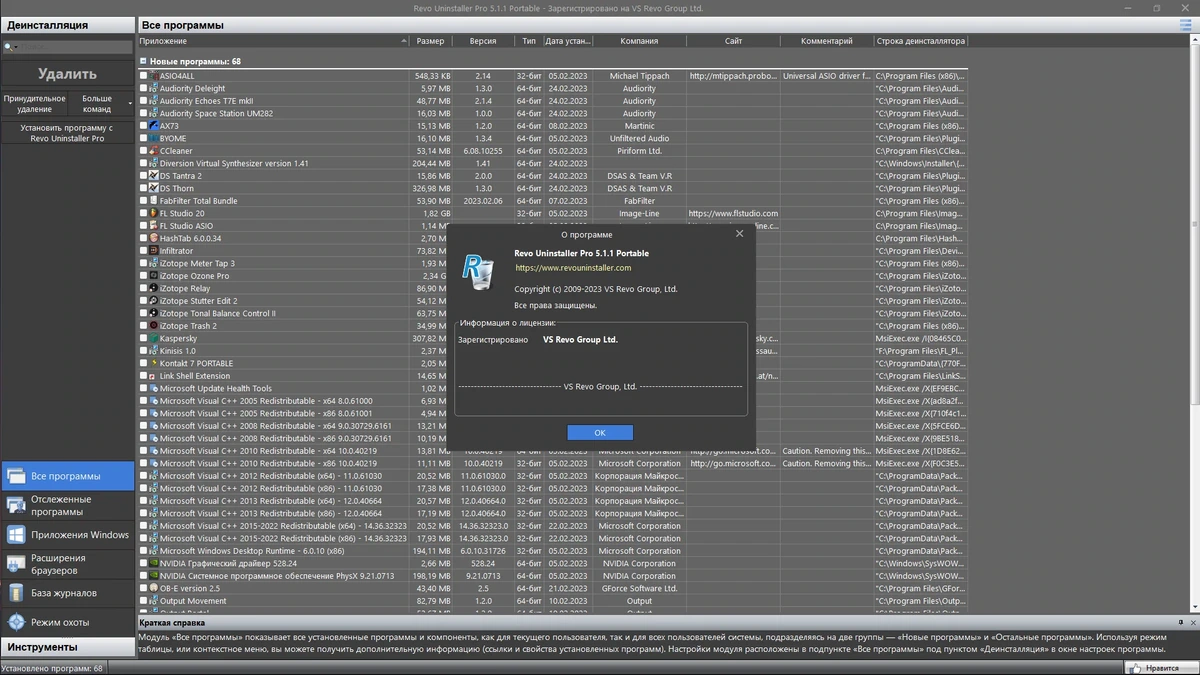1200x675 pixels.
Task: Tick the Microsoft Update Health Tools checkbox
Action: (x=143, y=388)
